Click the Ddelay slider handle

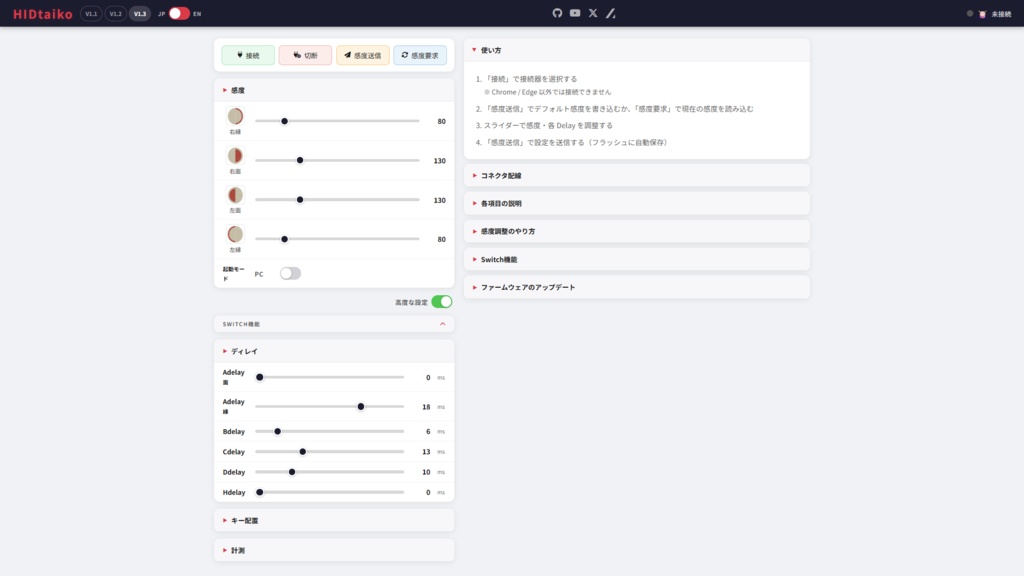point(292,472)
